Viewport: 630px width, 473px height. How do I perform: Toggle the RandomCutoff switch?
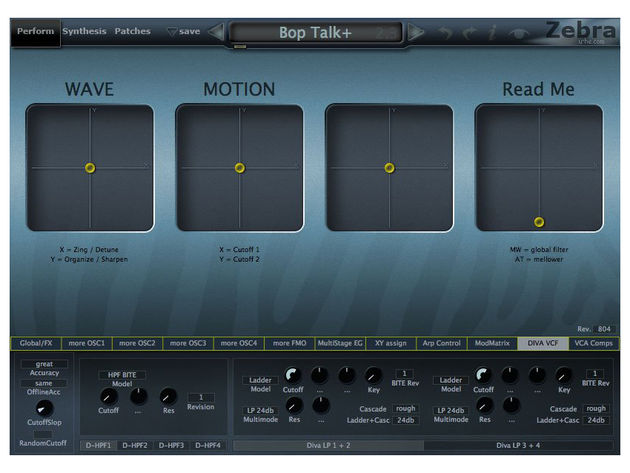tap(43, 435)
